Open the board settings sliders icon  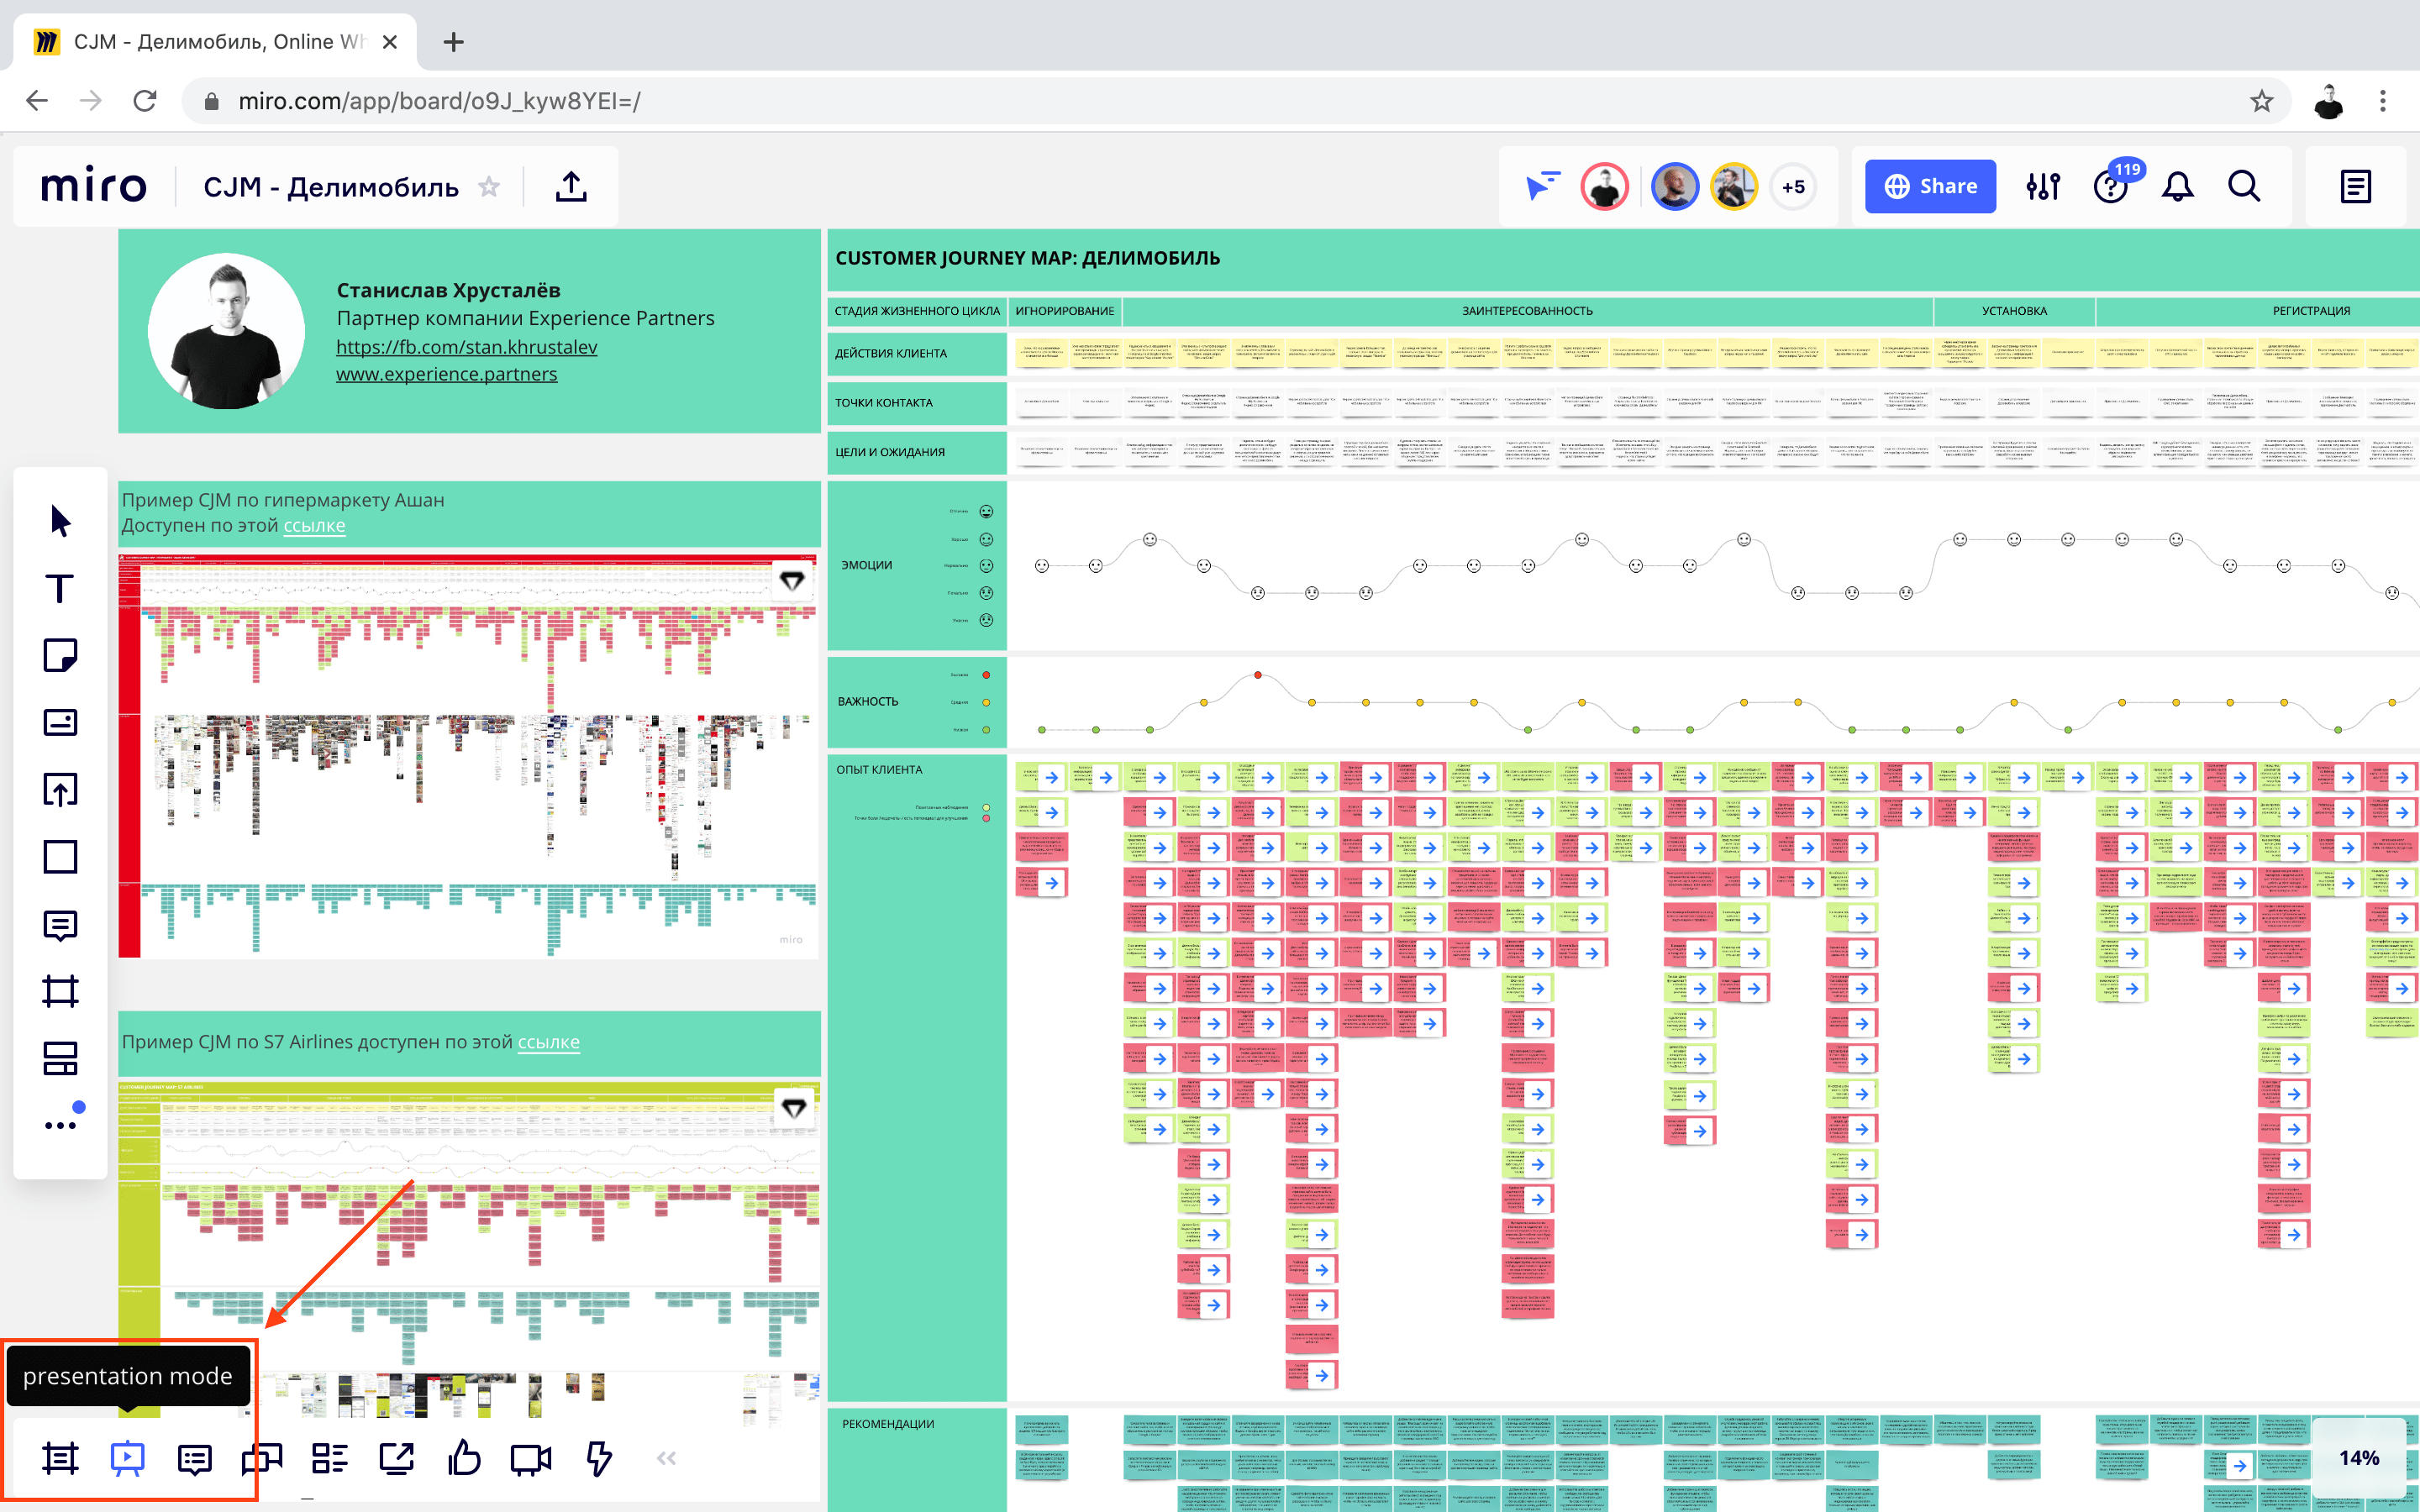2042,186
